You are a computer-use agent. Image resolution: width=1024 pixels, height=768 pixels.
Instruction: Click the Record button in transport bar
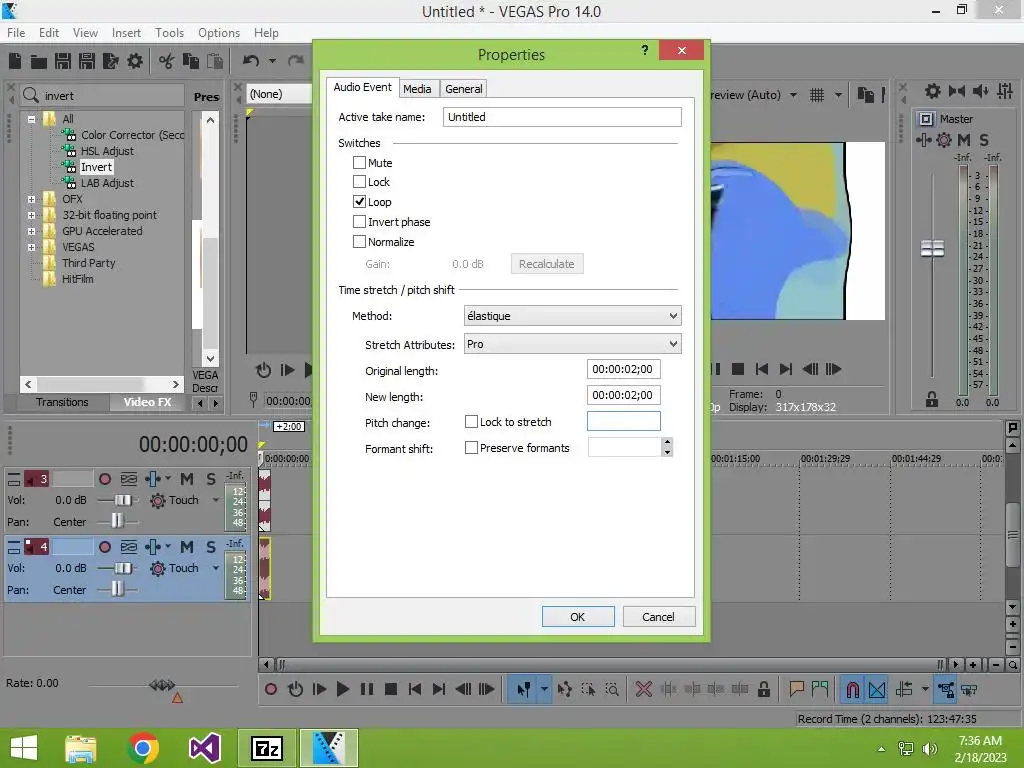point(271,689)
